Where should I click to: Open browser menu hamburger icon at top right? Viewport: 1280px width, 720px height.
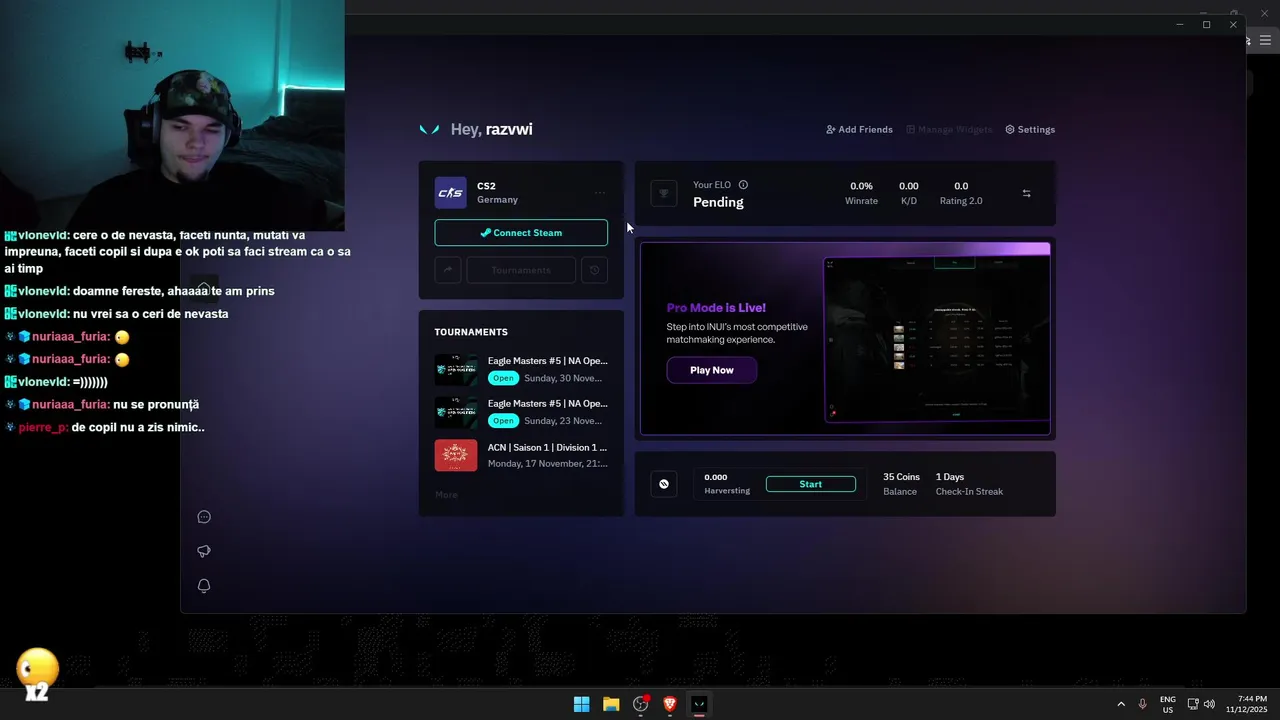[1265, 41]
